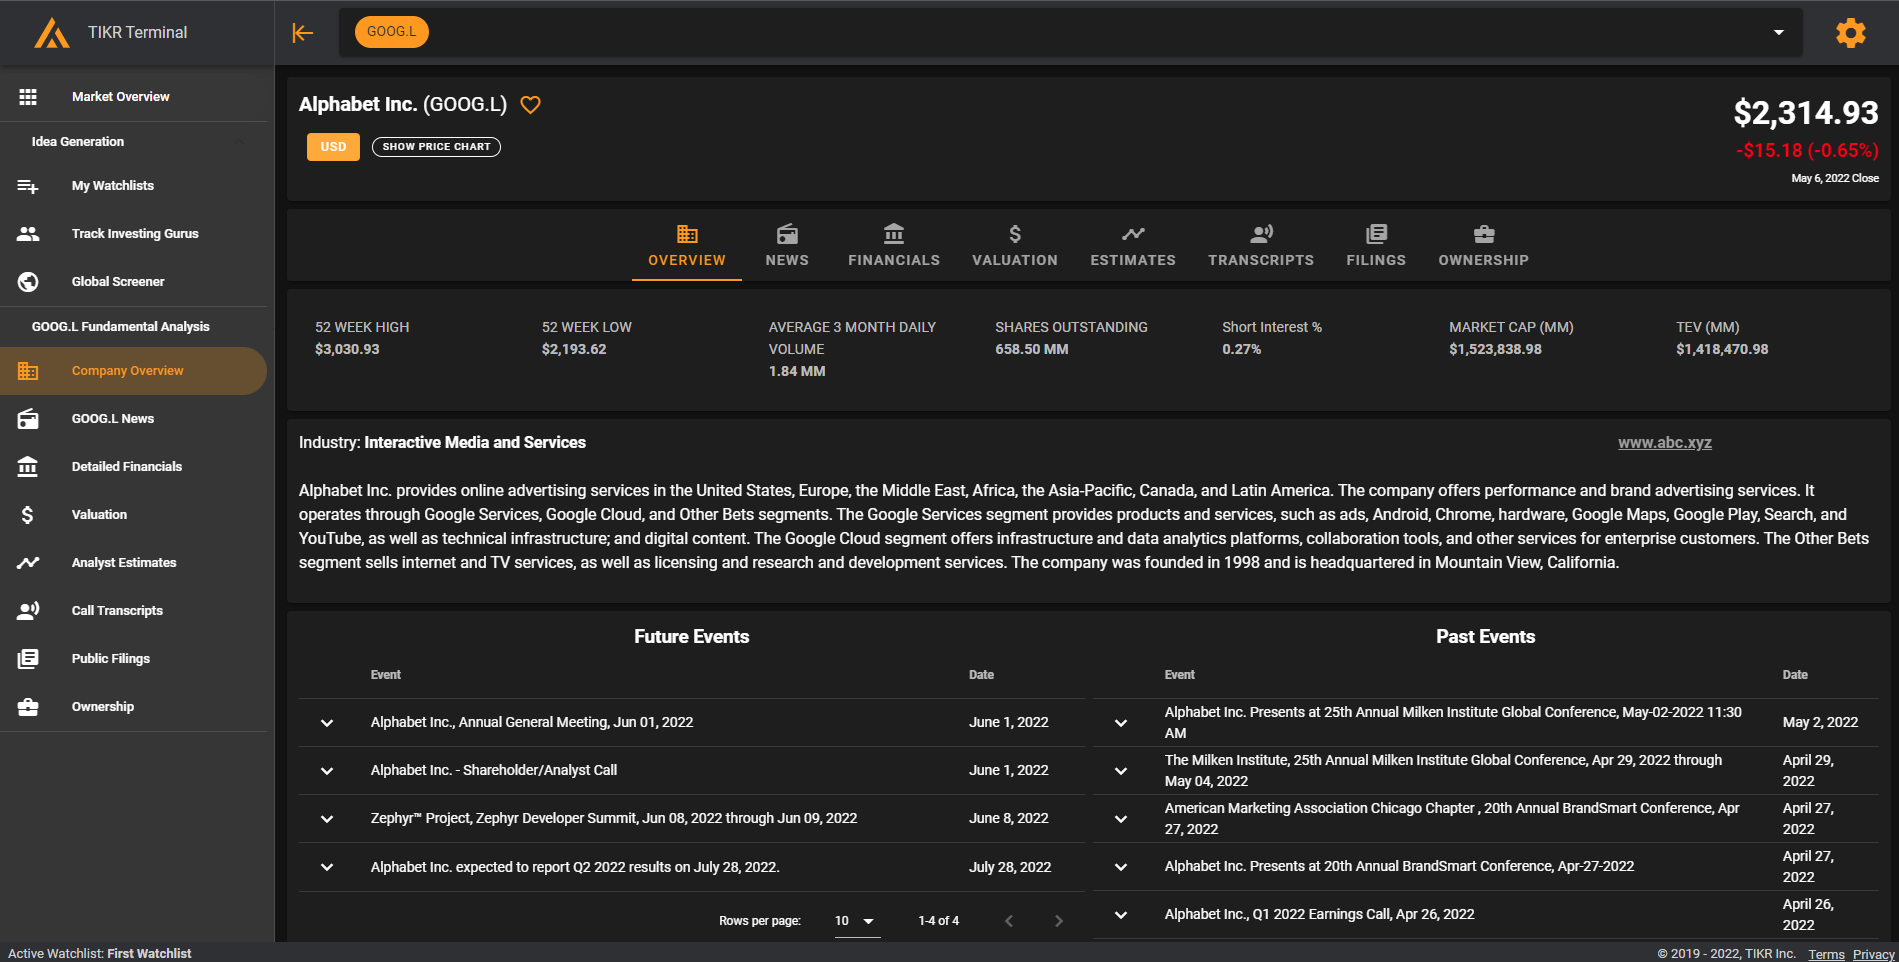Click the TIKR Terminal logo icon

[x=52, y=33]
